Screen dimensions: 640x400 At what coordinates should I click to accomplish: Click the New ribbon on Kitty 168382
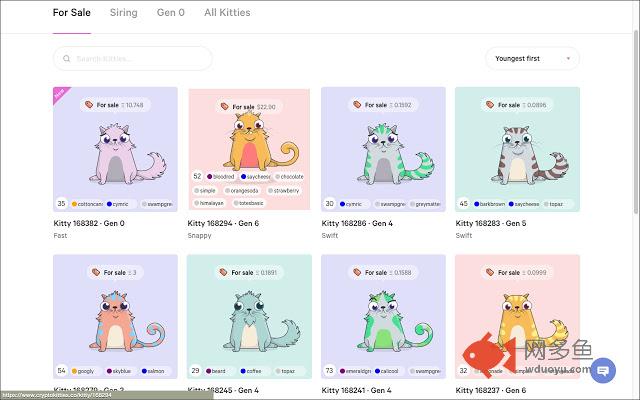click(x=60, y=93)
